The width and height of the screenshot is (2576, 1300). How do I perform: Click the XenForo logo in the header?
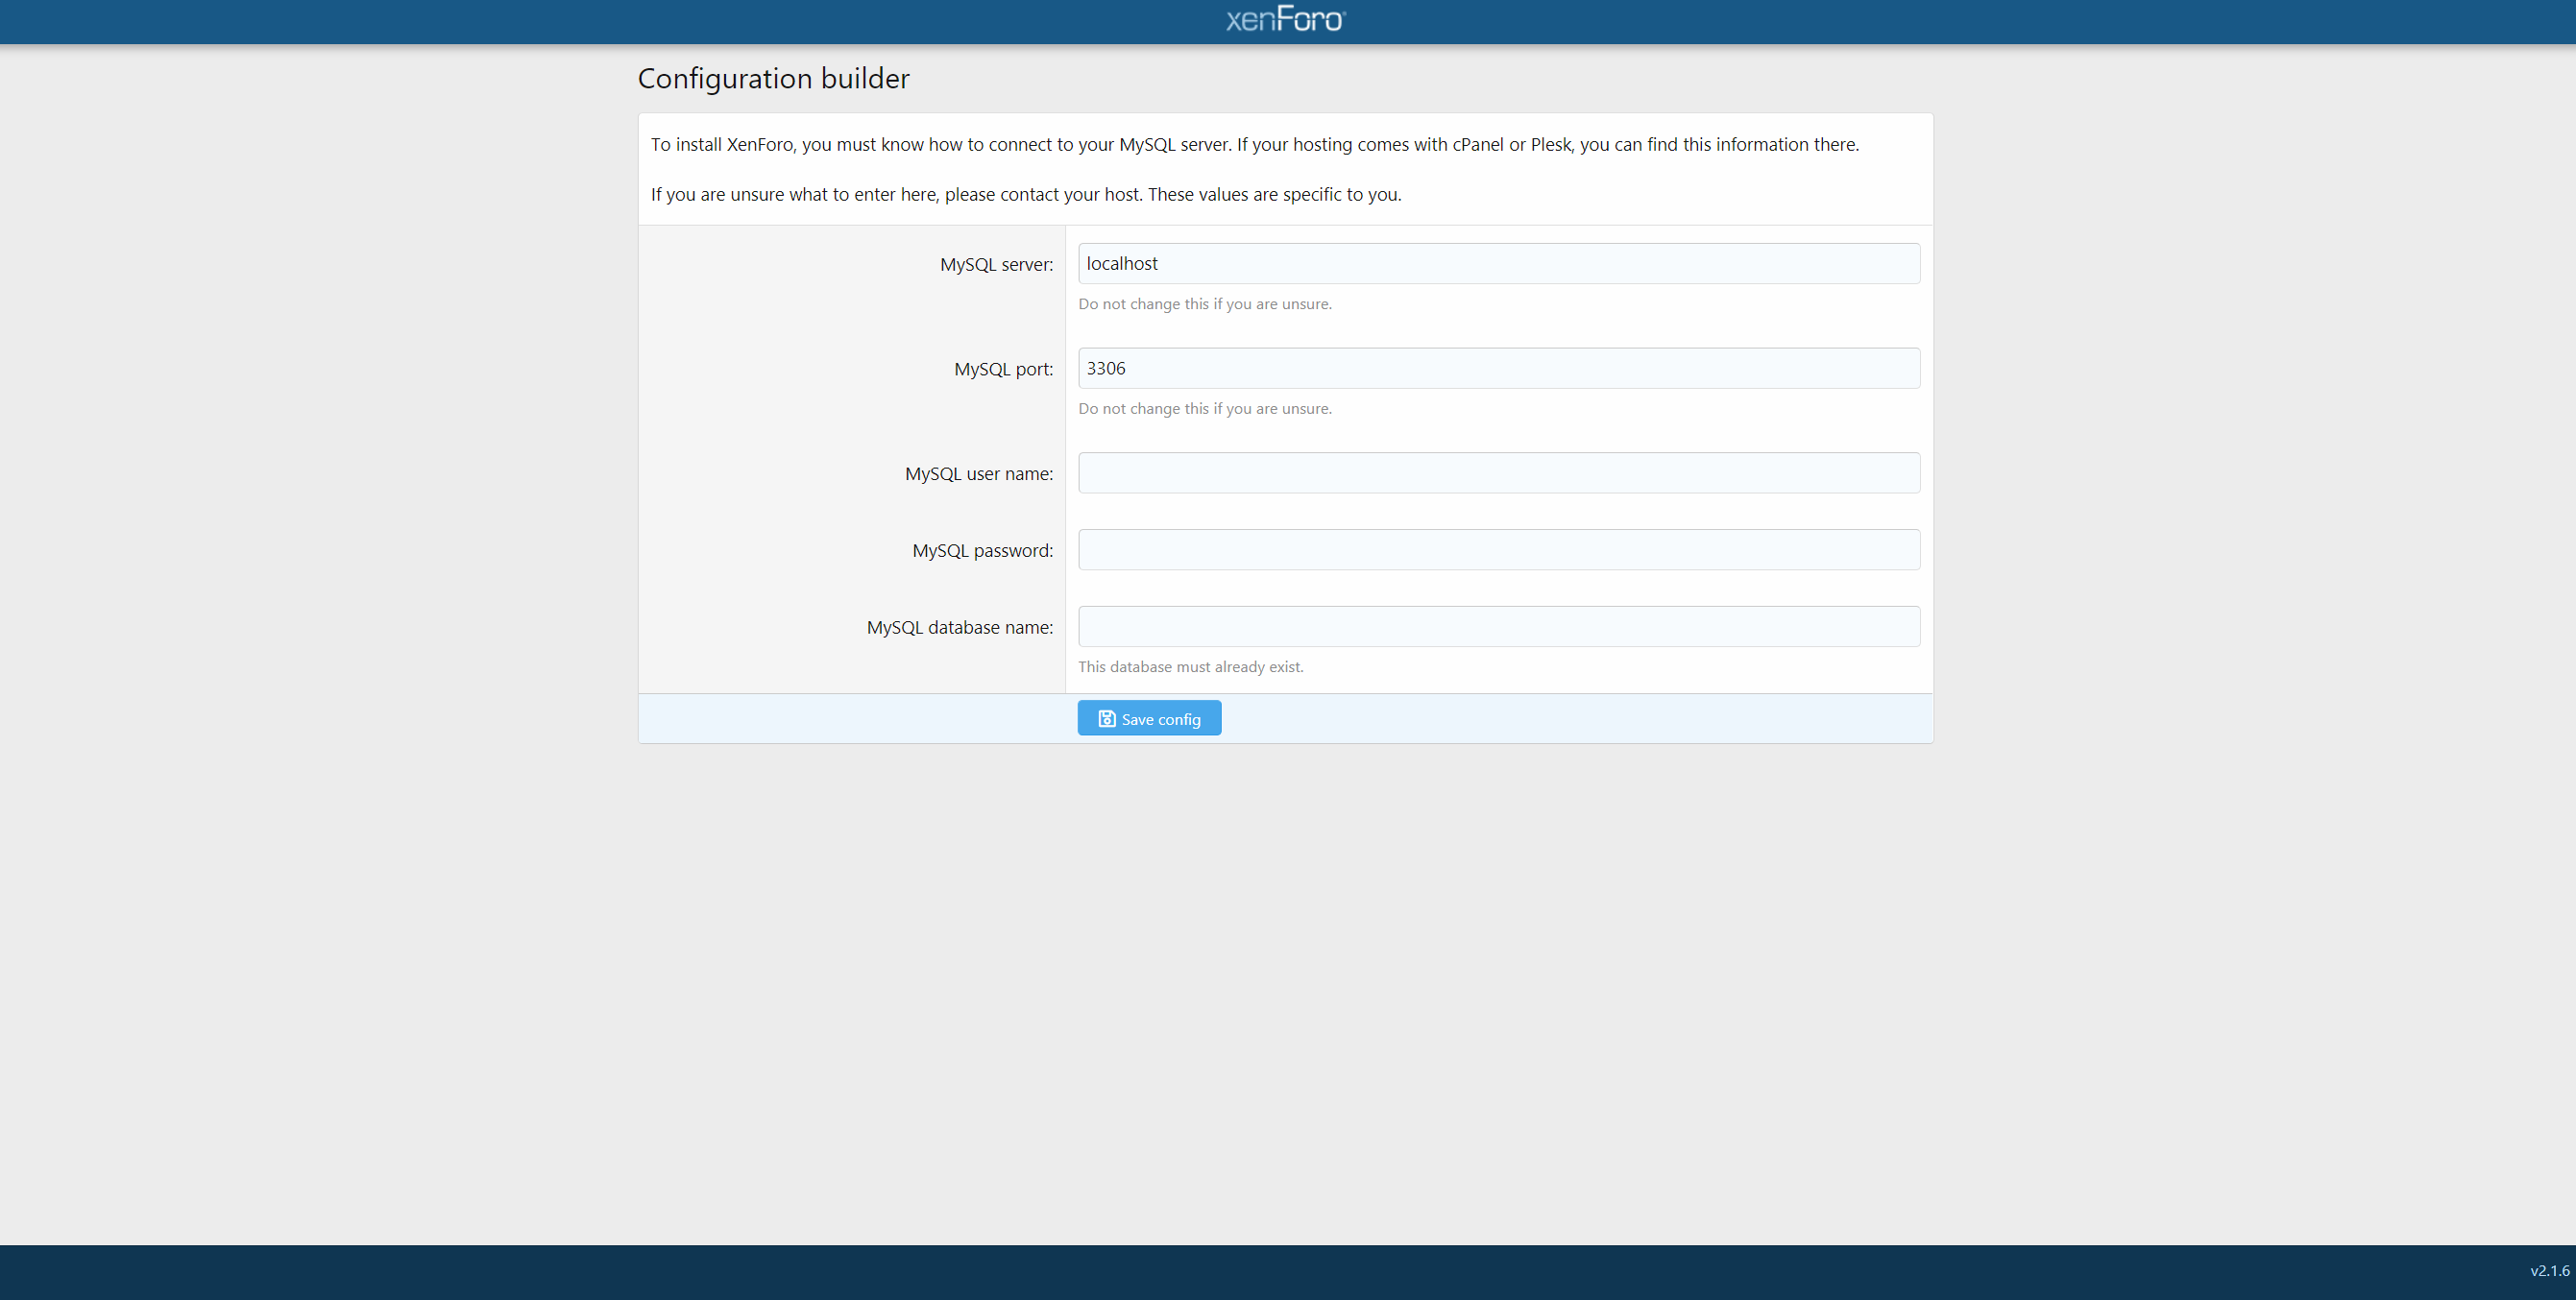point(1286,20)
